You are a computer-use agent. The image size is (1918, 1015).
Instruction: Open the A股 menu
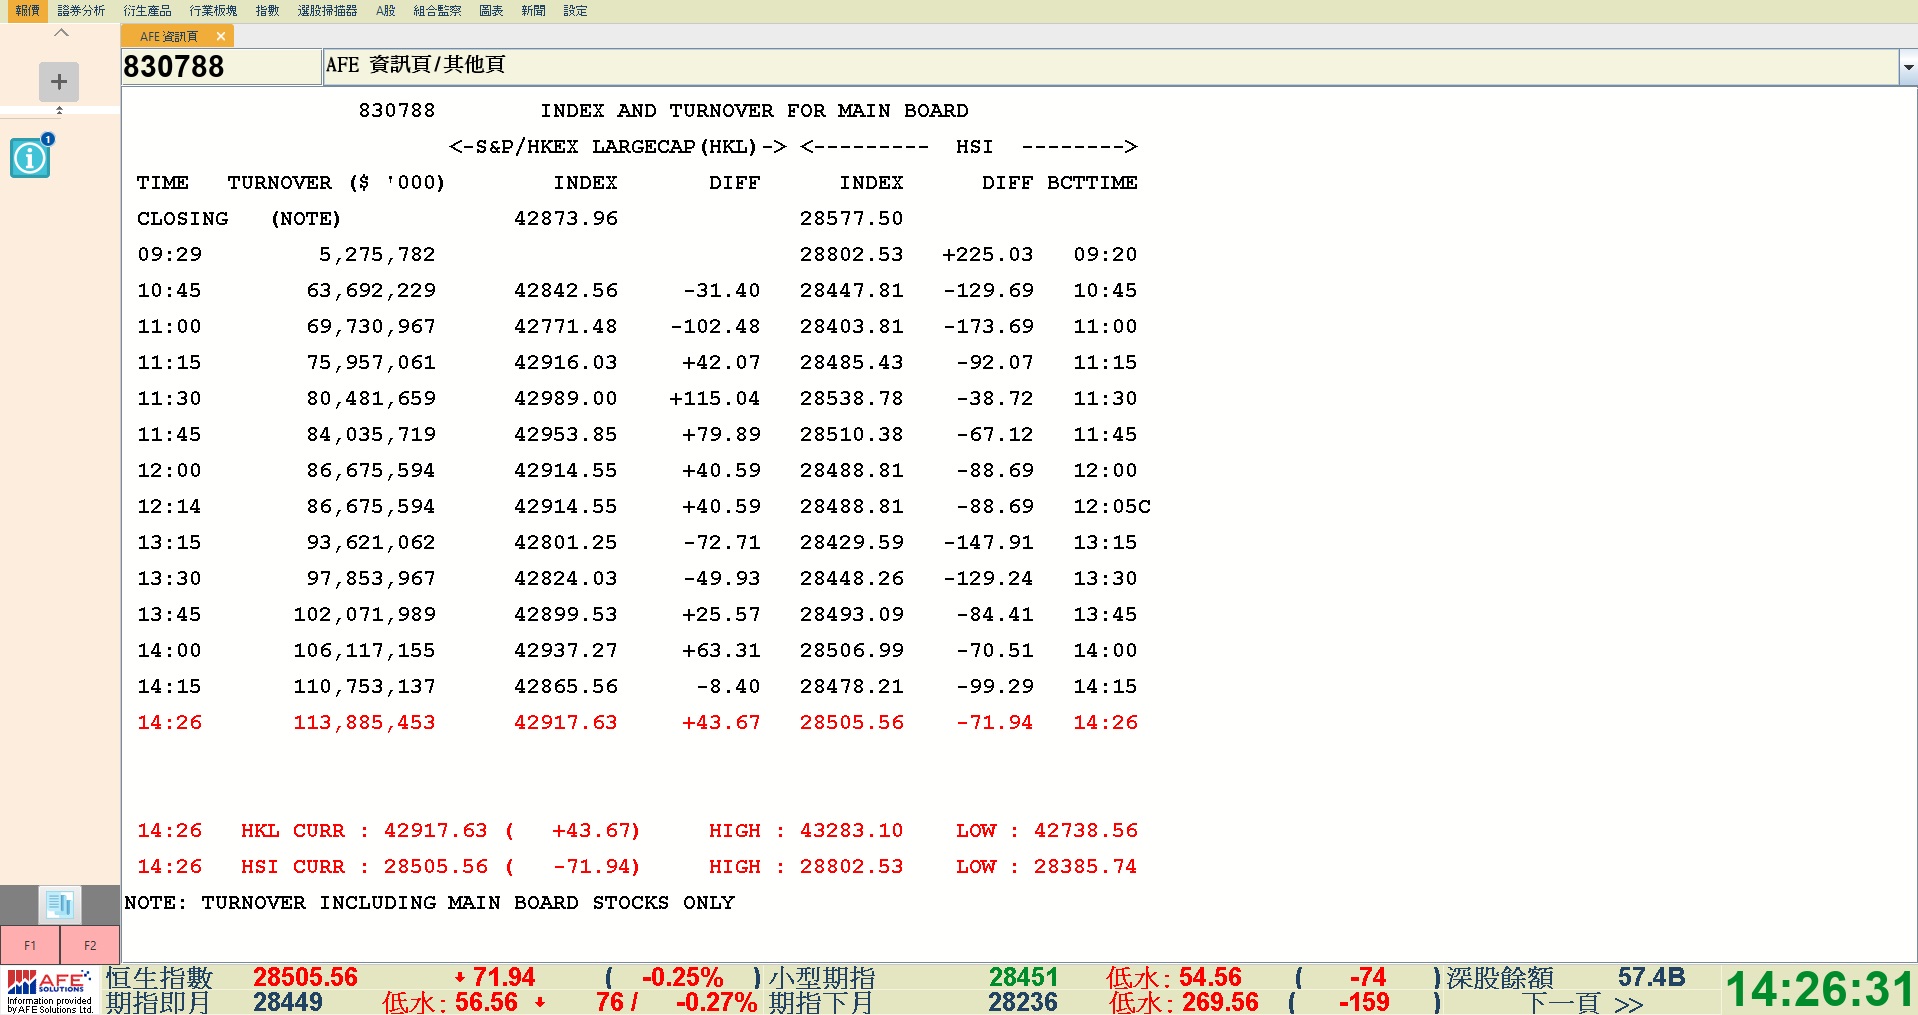[x=386, y=11]
